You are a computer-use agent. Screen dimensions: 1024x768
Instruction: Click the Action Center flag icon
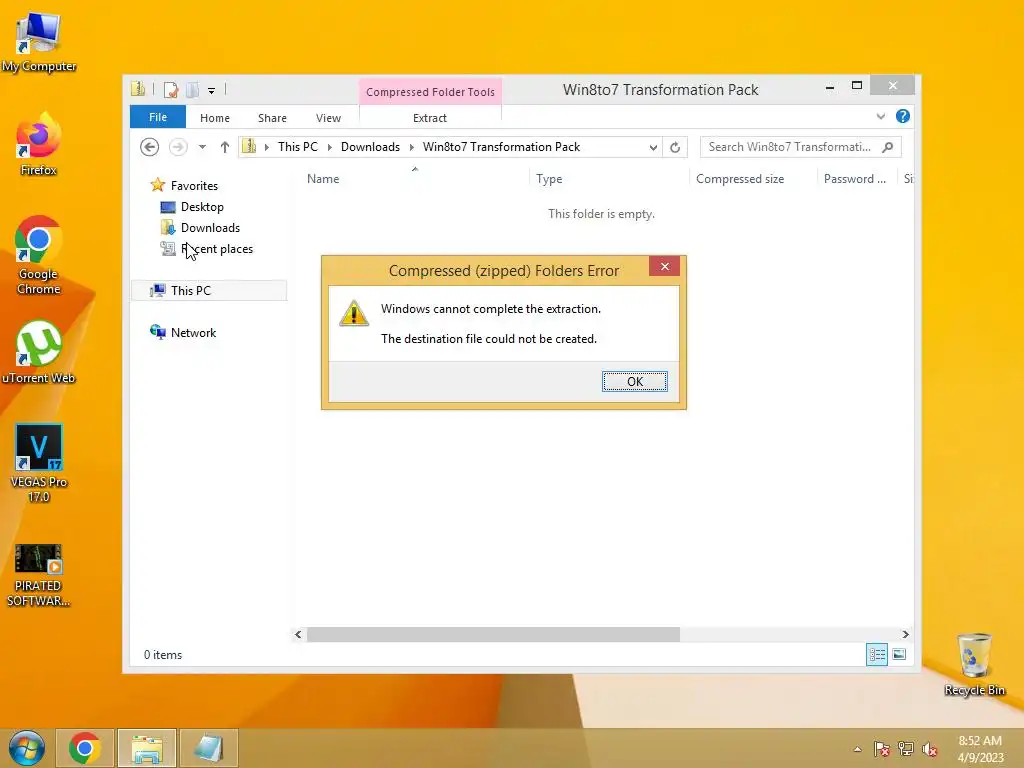[881, 749]
